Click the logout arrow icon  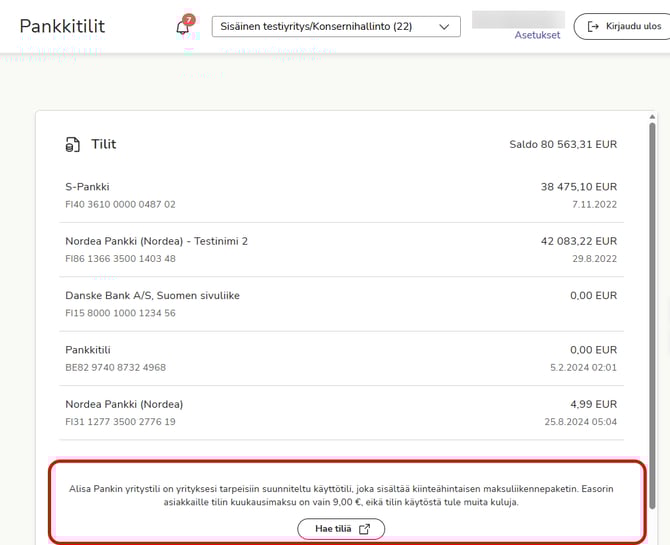pyautogui.click(x=593, y=26)
